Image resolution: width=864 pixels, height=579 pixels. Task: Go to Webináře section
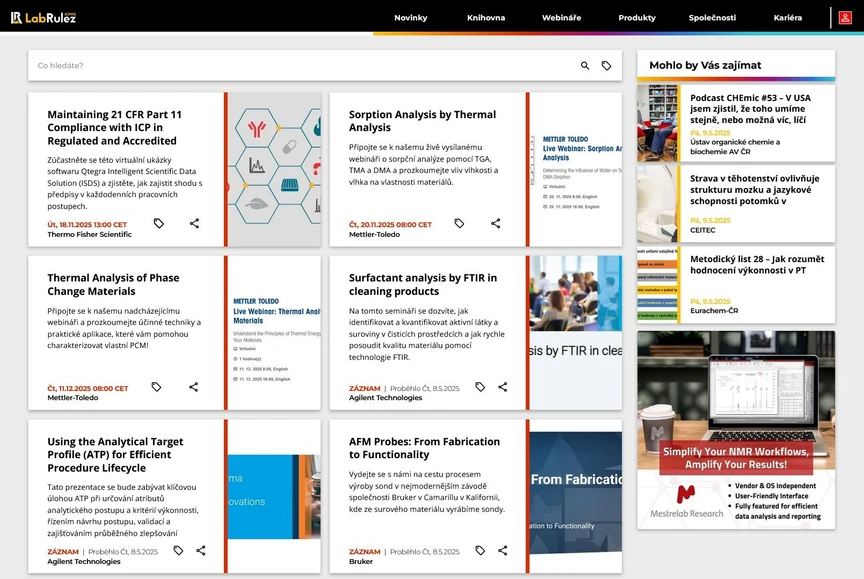coord(561,18)
